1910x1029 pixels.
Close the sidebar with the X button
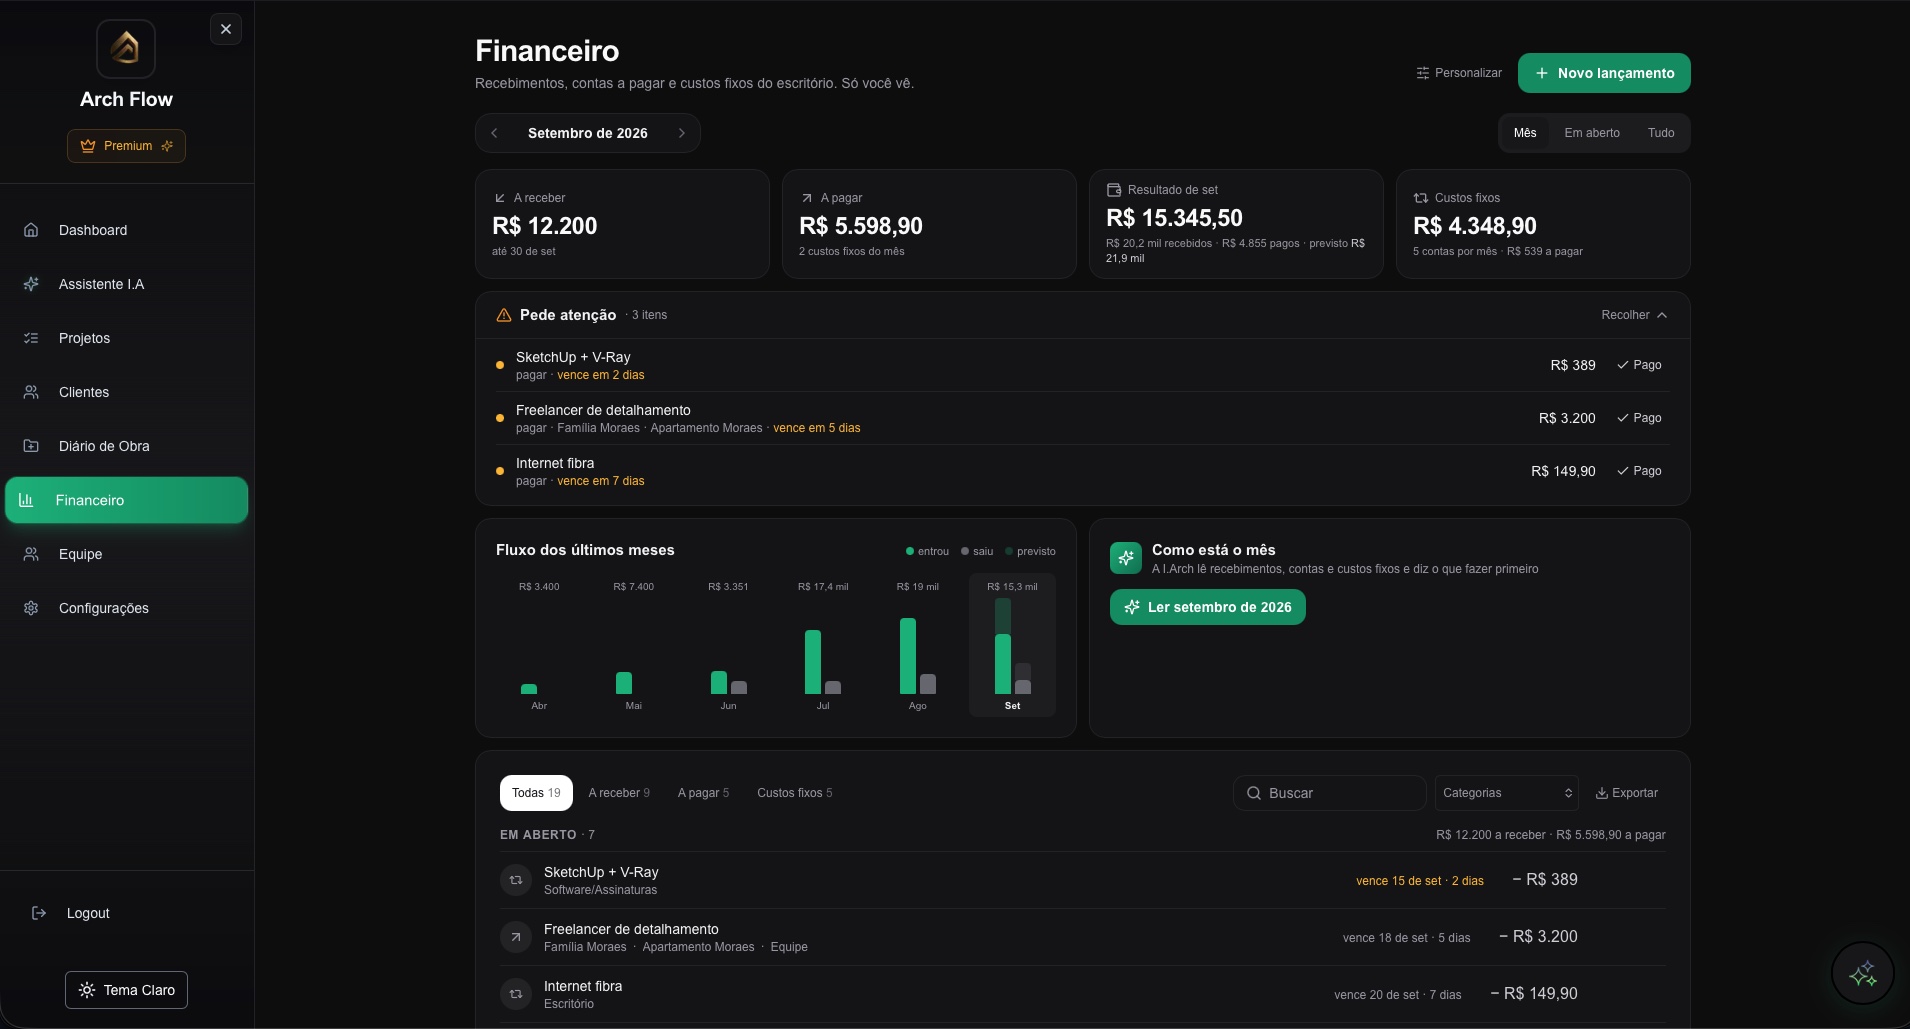(226, 29)
